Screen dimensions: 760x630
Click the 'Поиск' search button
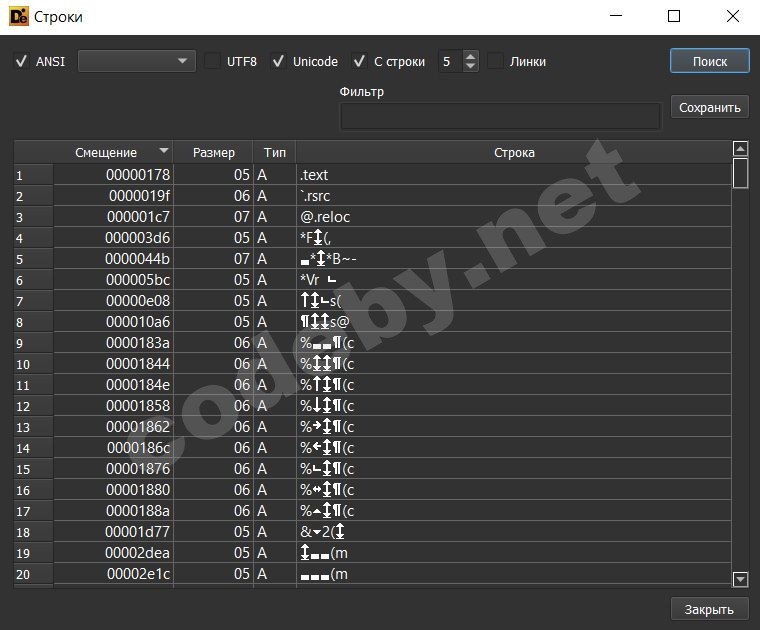(x=710, y=61)
